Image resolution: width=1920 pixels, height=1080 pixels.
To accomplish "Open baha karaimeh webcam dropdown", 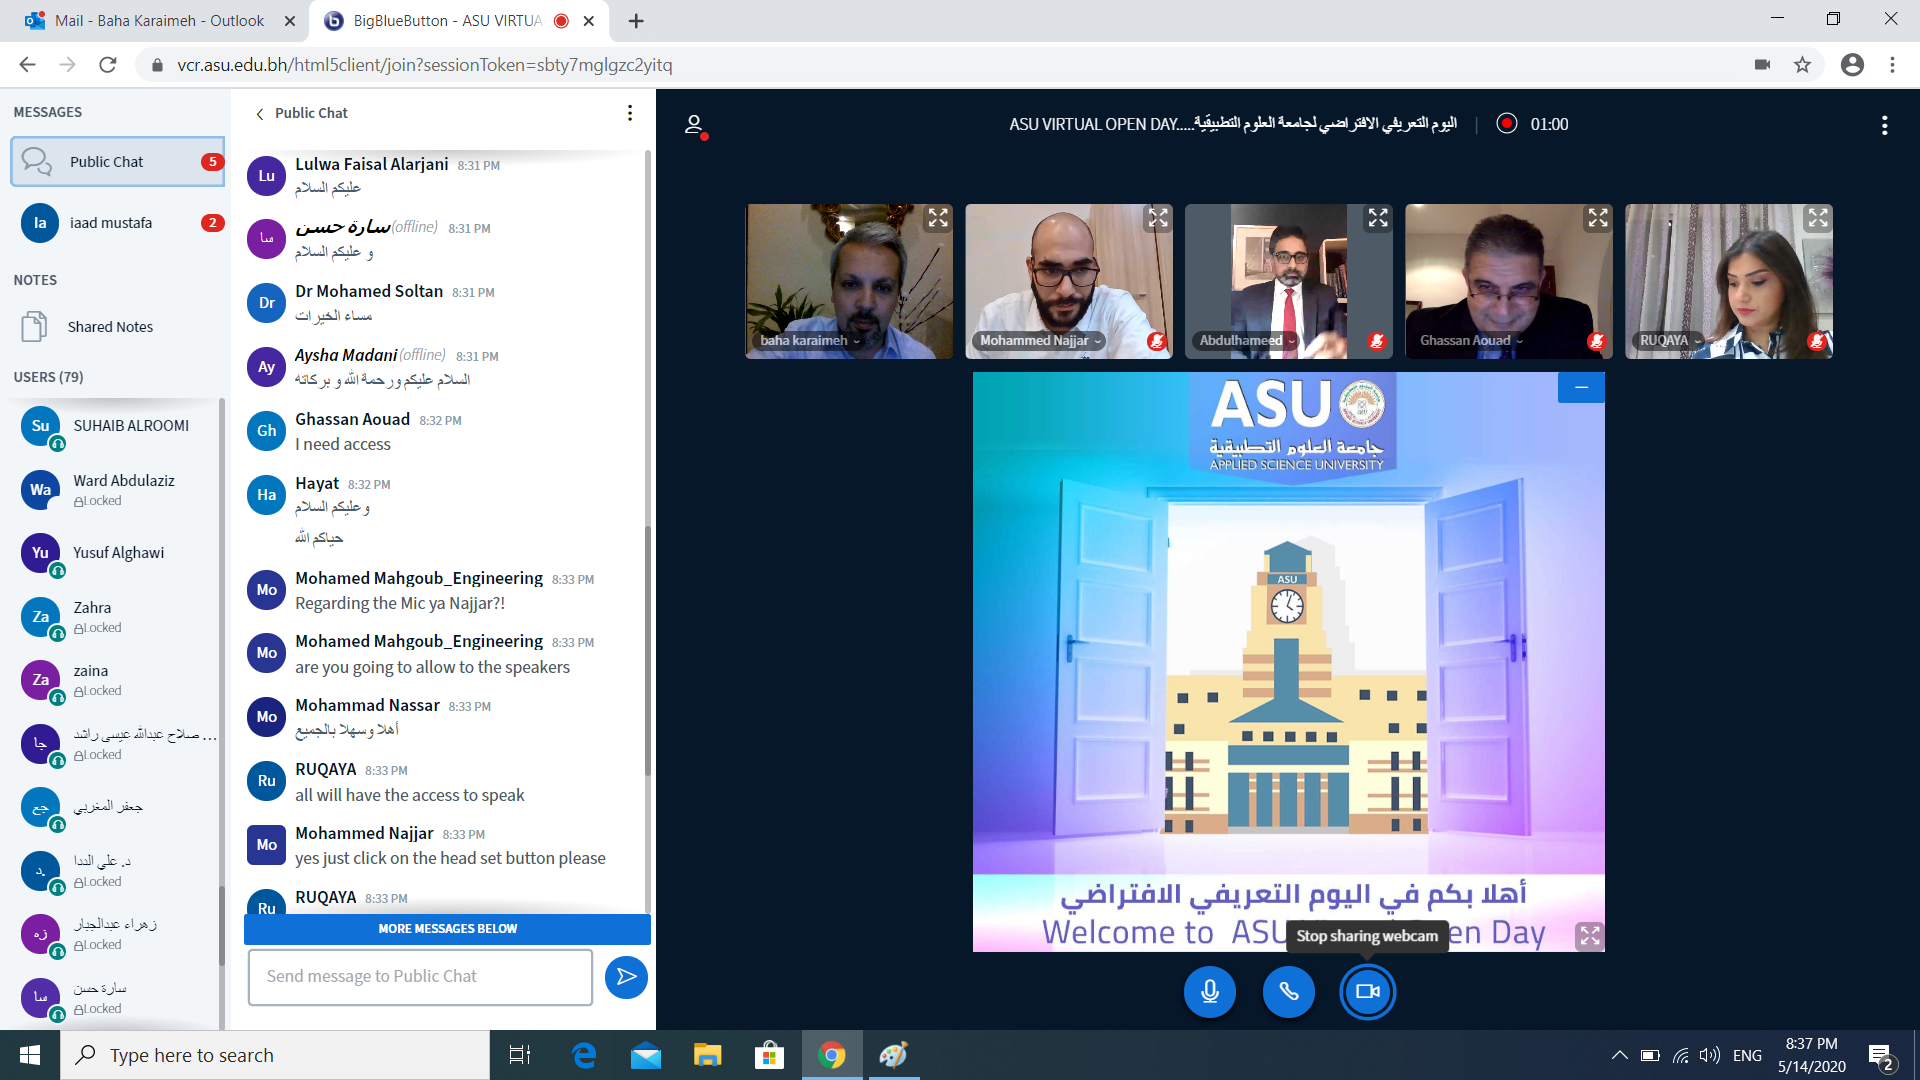I will click(x=810, y=341).
